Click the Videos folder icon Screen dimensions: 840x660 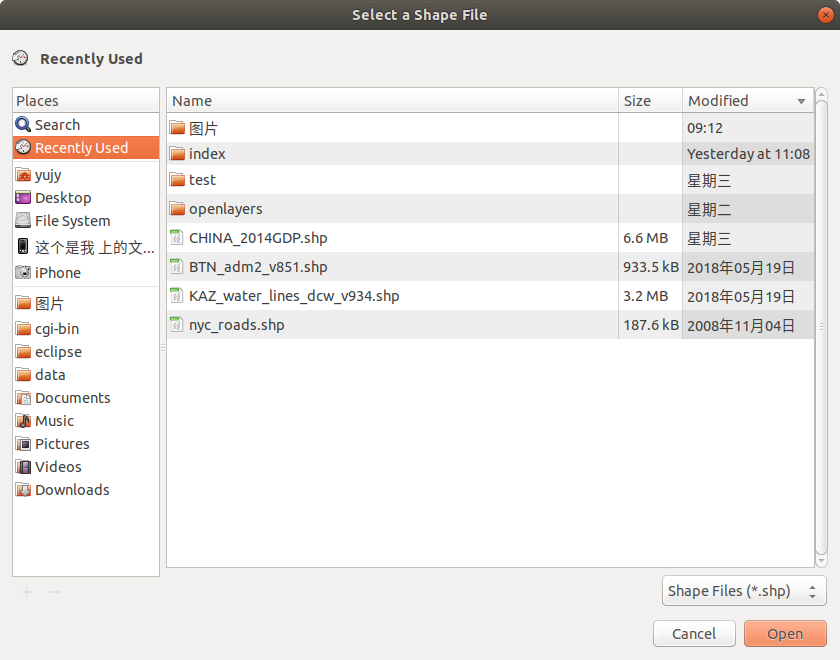pos(24,467)
